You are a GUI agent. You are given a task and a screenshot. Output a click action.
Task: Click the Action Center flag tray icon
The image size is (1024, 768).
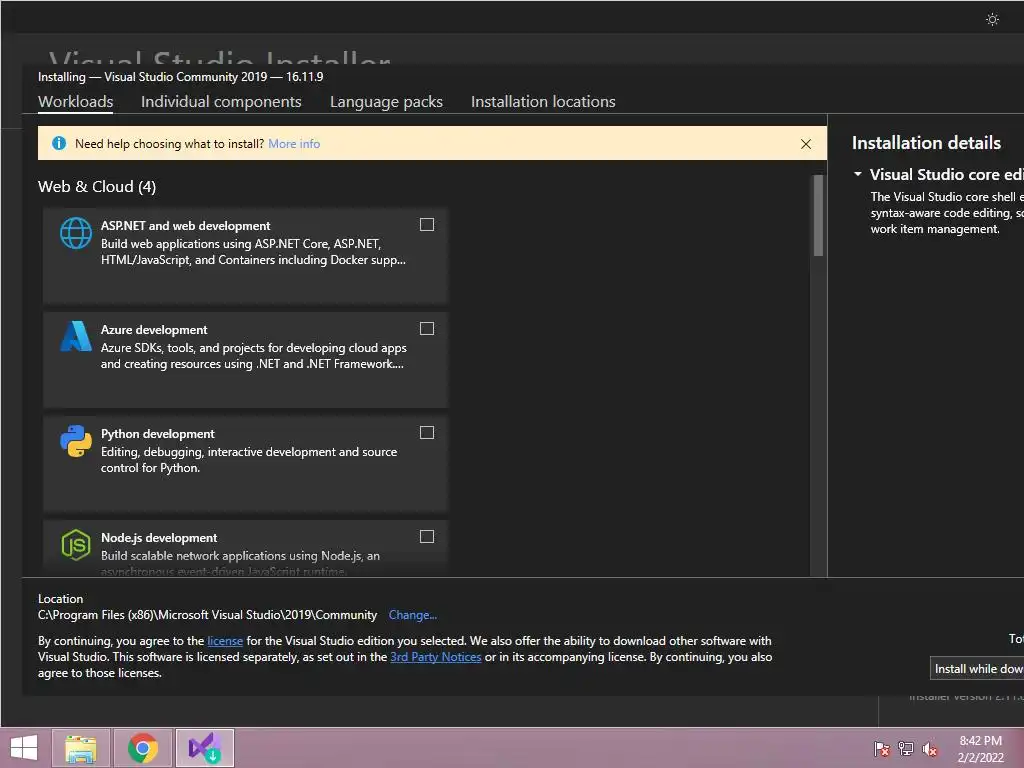(x=881, y=748)
